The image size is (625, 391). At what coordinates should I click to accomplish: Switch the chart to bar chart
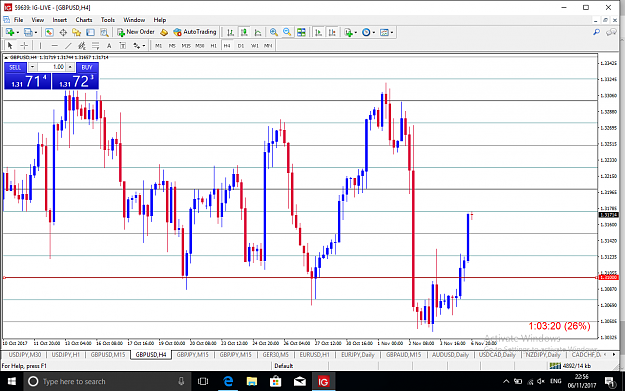(x=230, y=32)
